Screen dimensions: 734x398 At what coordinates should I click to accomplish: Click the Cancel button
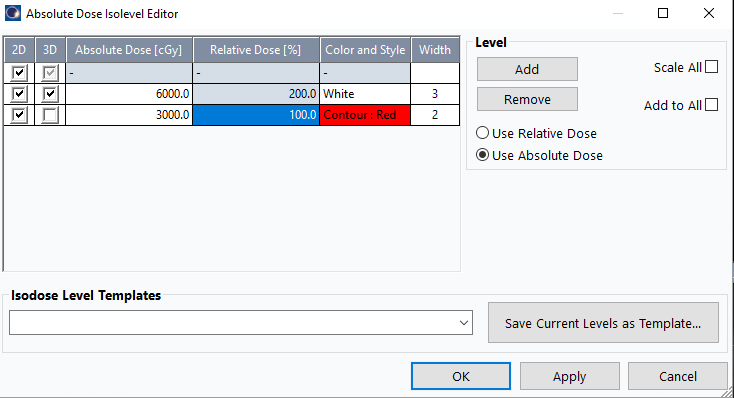tap(678, 376)
